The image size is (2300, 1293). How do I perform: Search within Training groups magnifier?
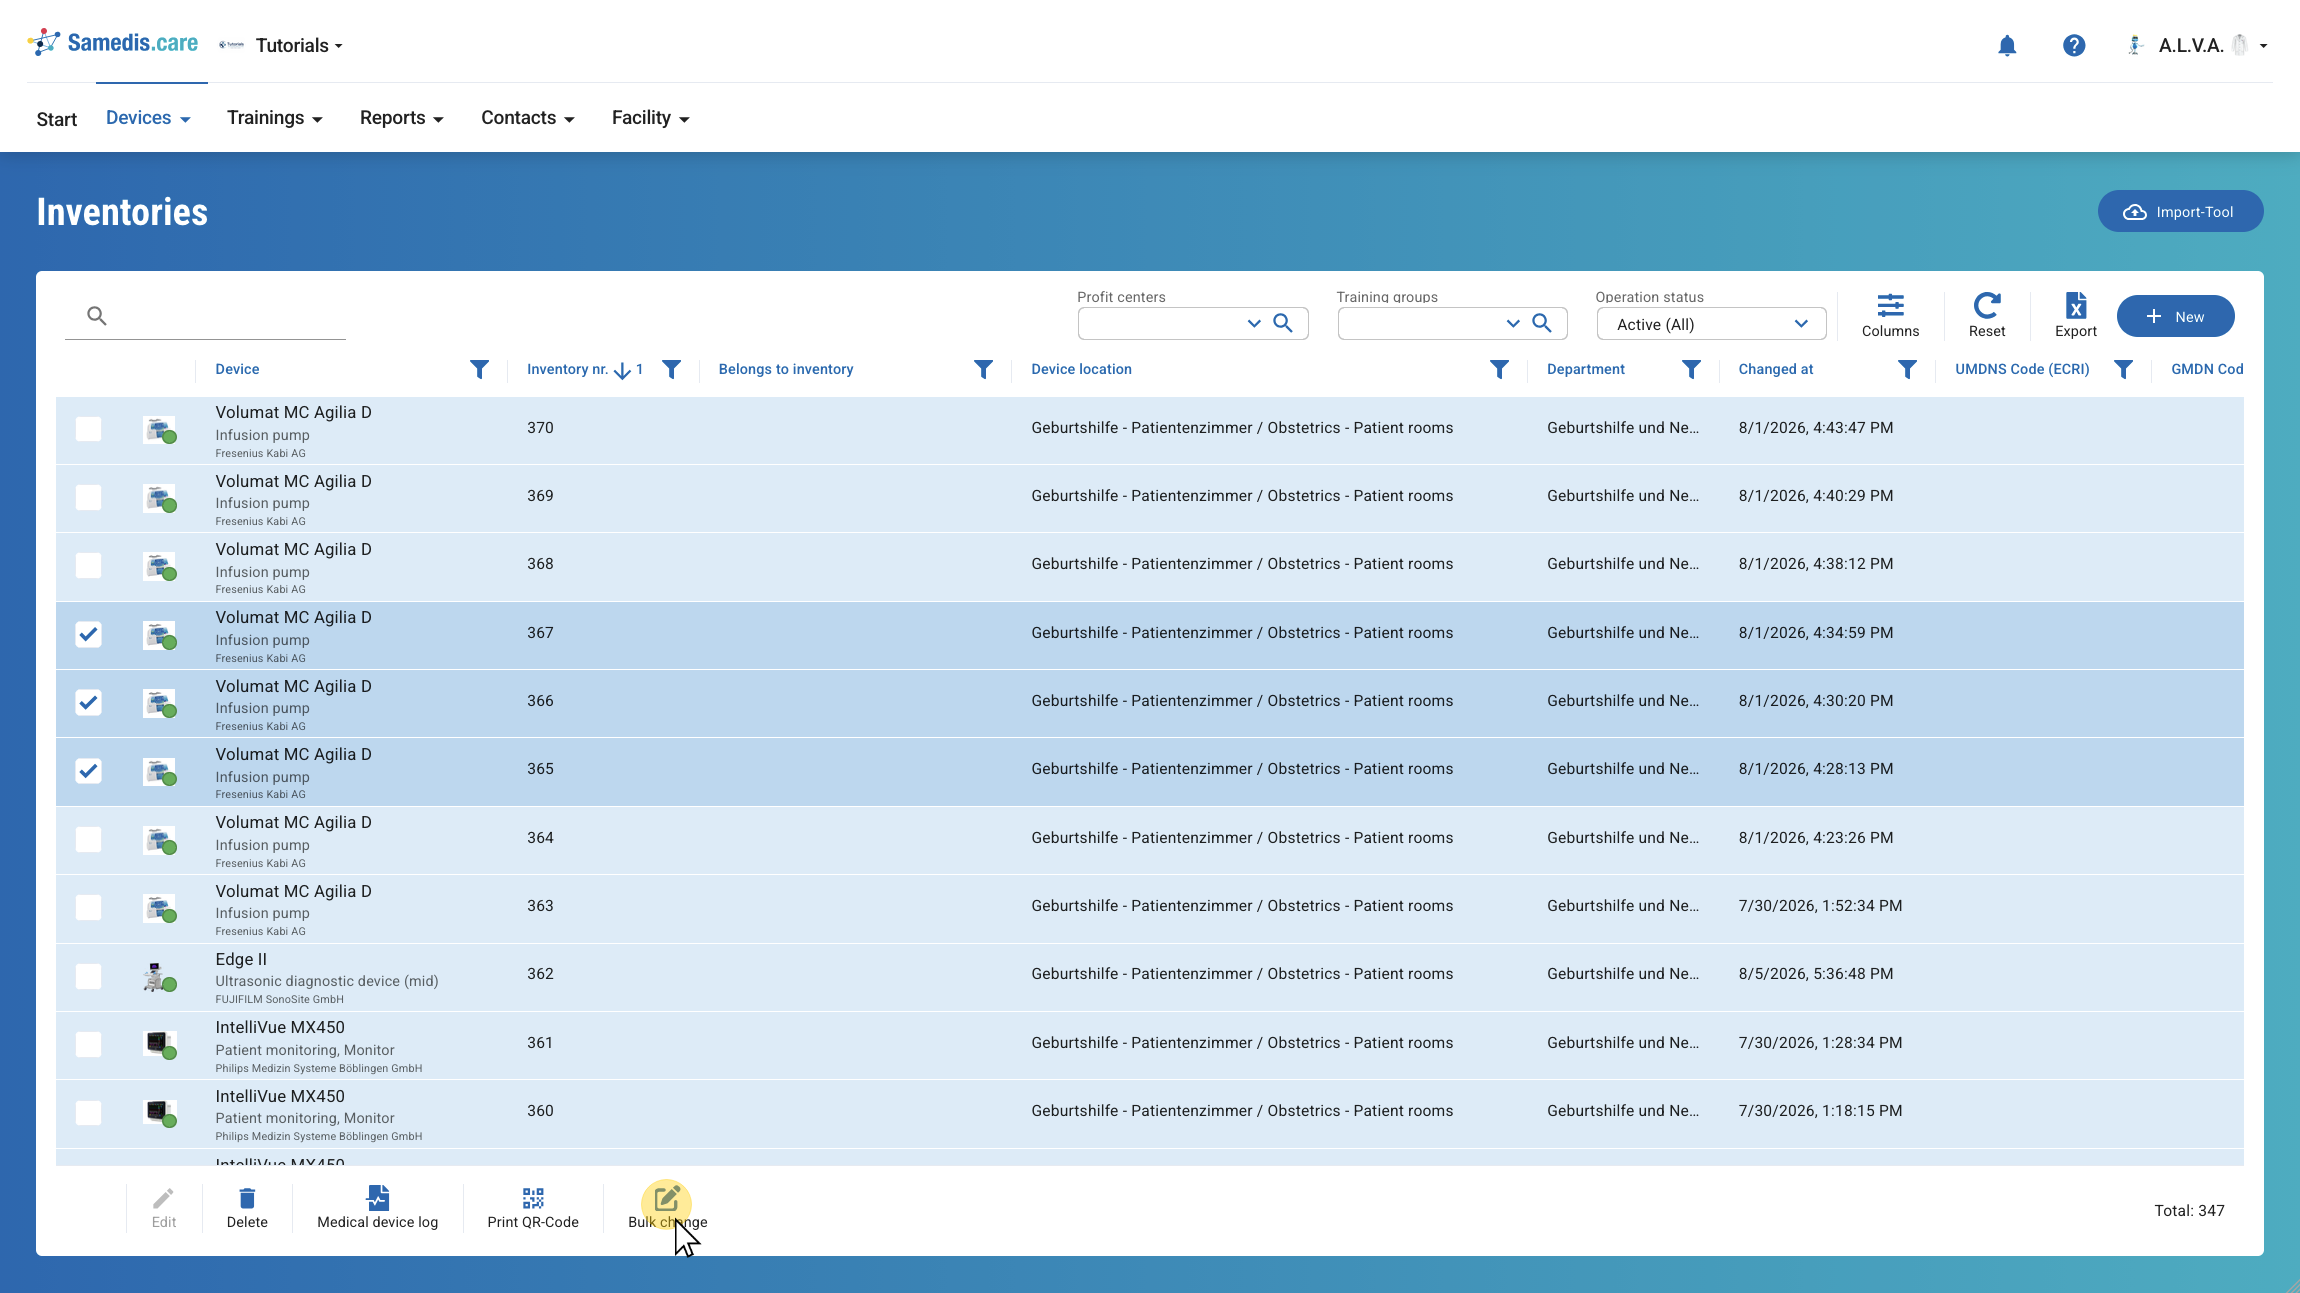click(x=1542, y=323)
